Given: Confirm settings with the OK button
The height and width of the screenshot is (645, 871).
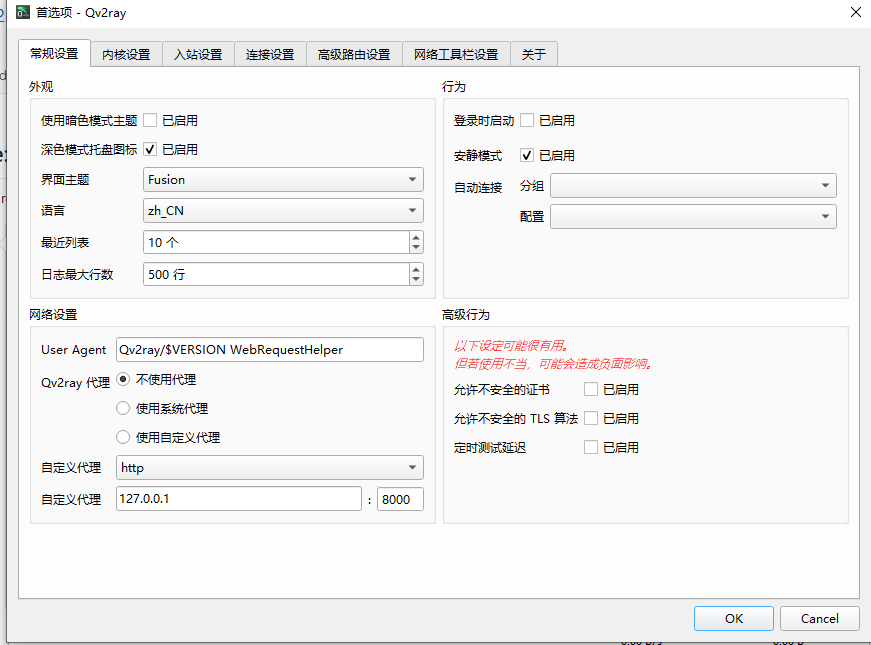Looking at the screenshot, I should coord(734,618).
